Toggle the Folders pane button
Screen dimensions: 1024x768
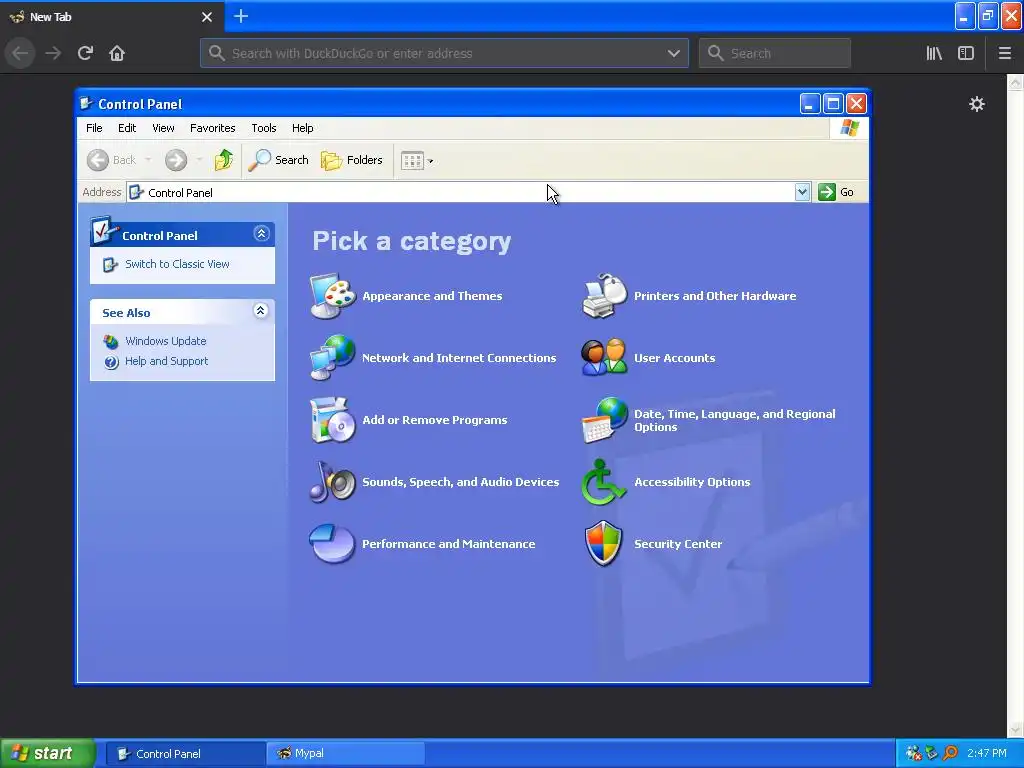[352, 160]
